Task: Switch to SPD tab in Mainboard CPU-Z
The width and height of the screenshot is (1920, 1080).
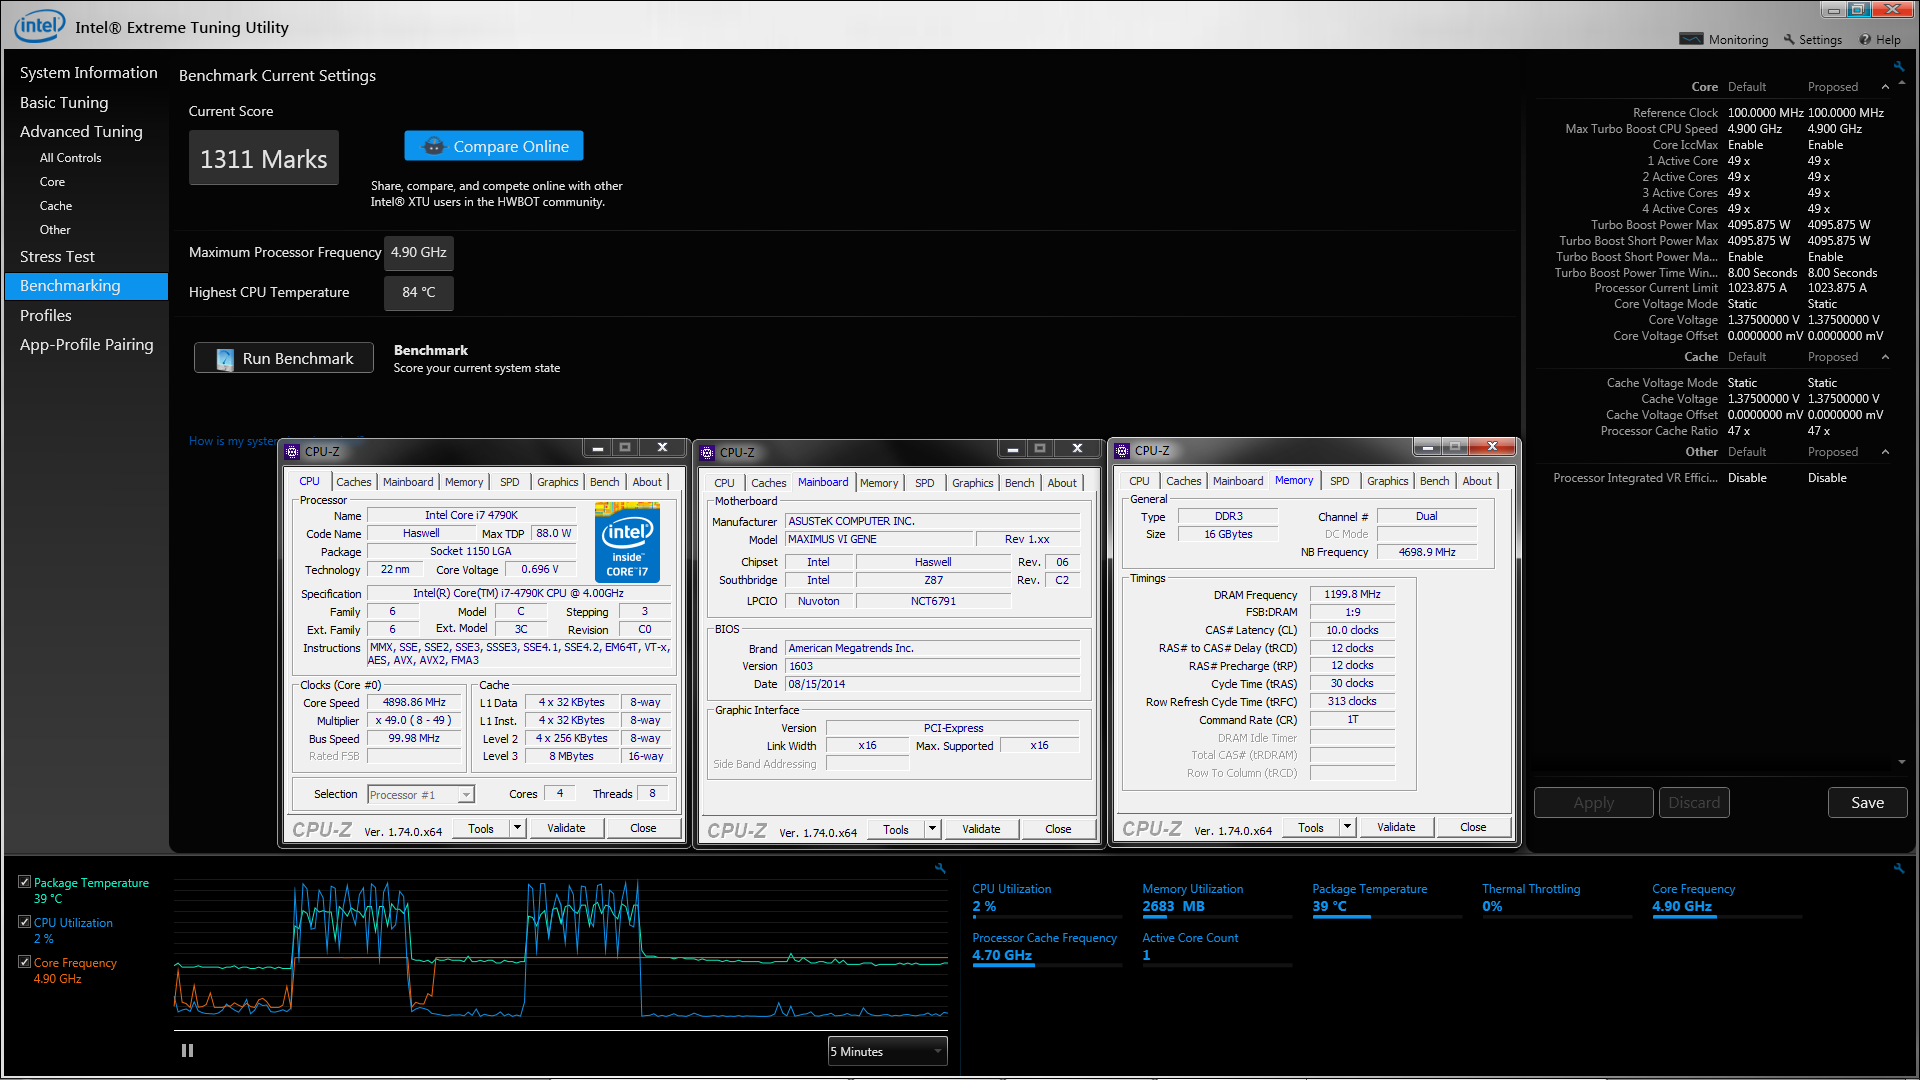Action: pyautogui.click(x=925, y=483)
